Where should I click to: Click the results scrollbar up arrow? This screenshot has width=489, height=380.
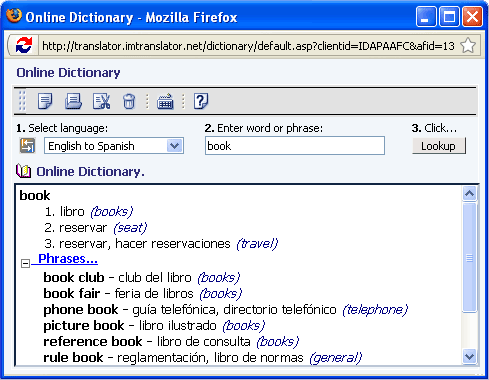[469, 194]
